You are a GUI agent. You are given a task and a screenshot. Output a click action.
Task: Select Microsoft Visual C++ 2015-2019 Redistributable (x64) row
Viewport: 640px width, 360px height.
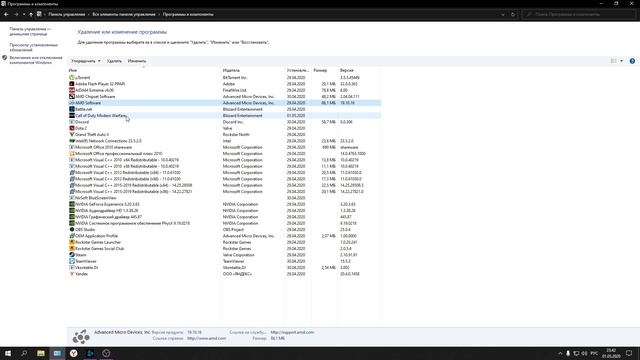point(224,185)
